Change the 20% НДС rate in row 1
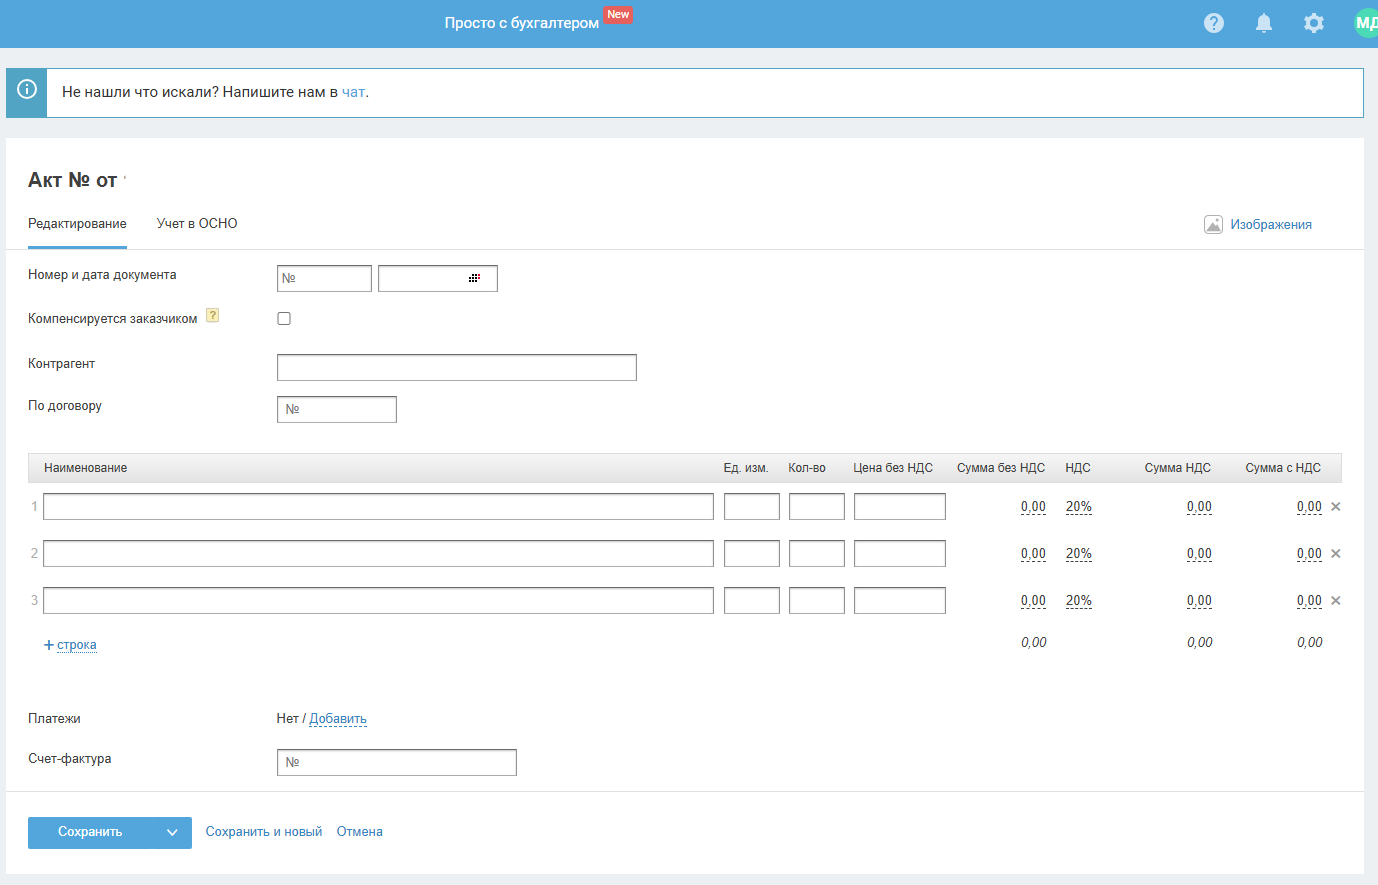The height and width of the screenshot is (885, 1378). click(1078, 507)
